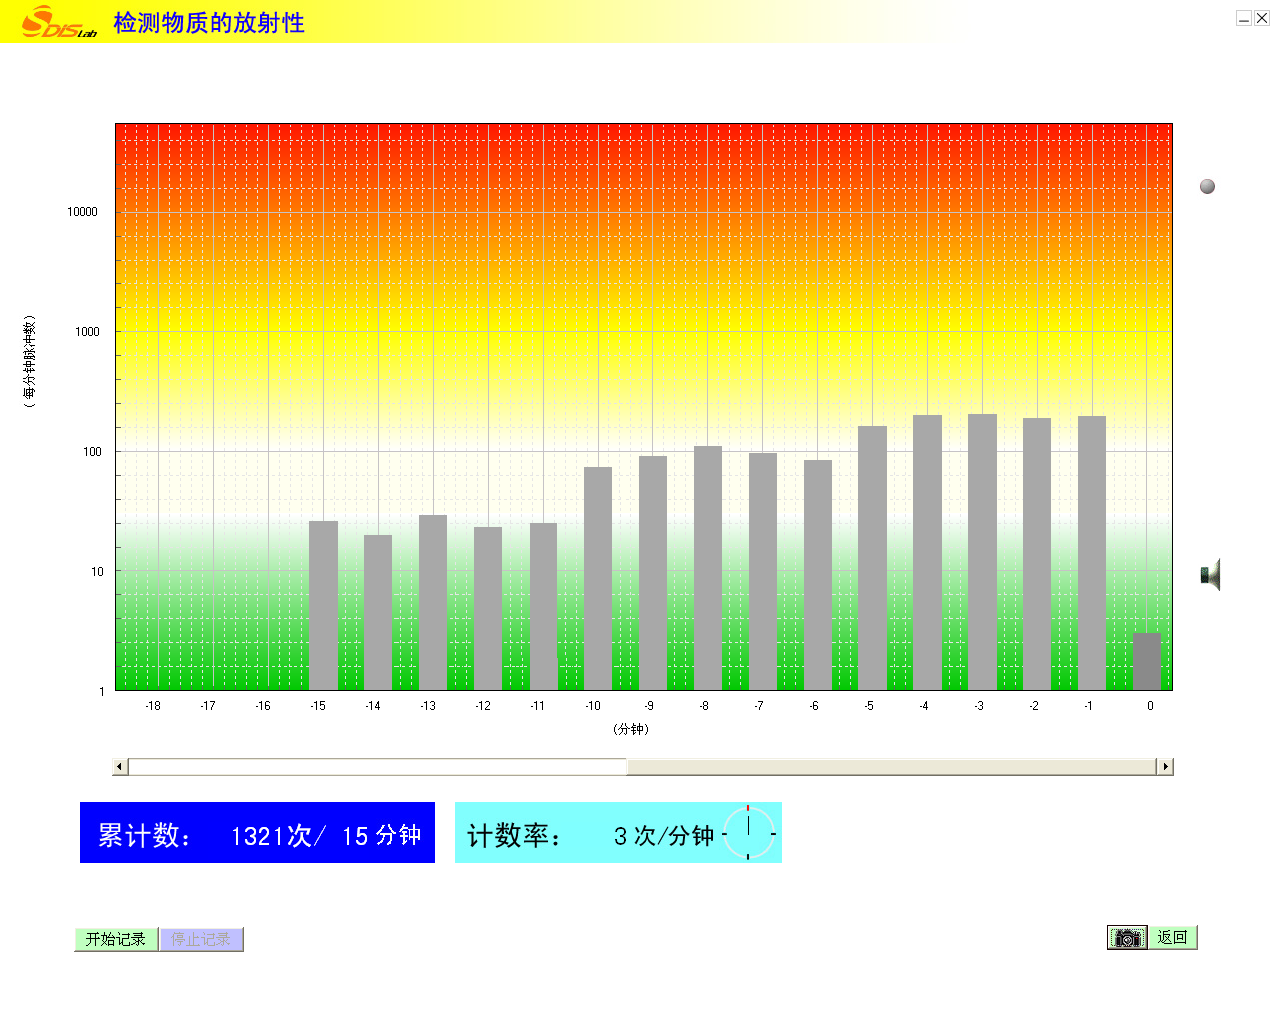The height and width of the screenshot is (1024, 1280).
Task: Minimize the window
Action: 1244,18
